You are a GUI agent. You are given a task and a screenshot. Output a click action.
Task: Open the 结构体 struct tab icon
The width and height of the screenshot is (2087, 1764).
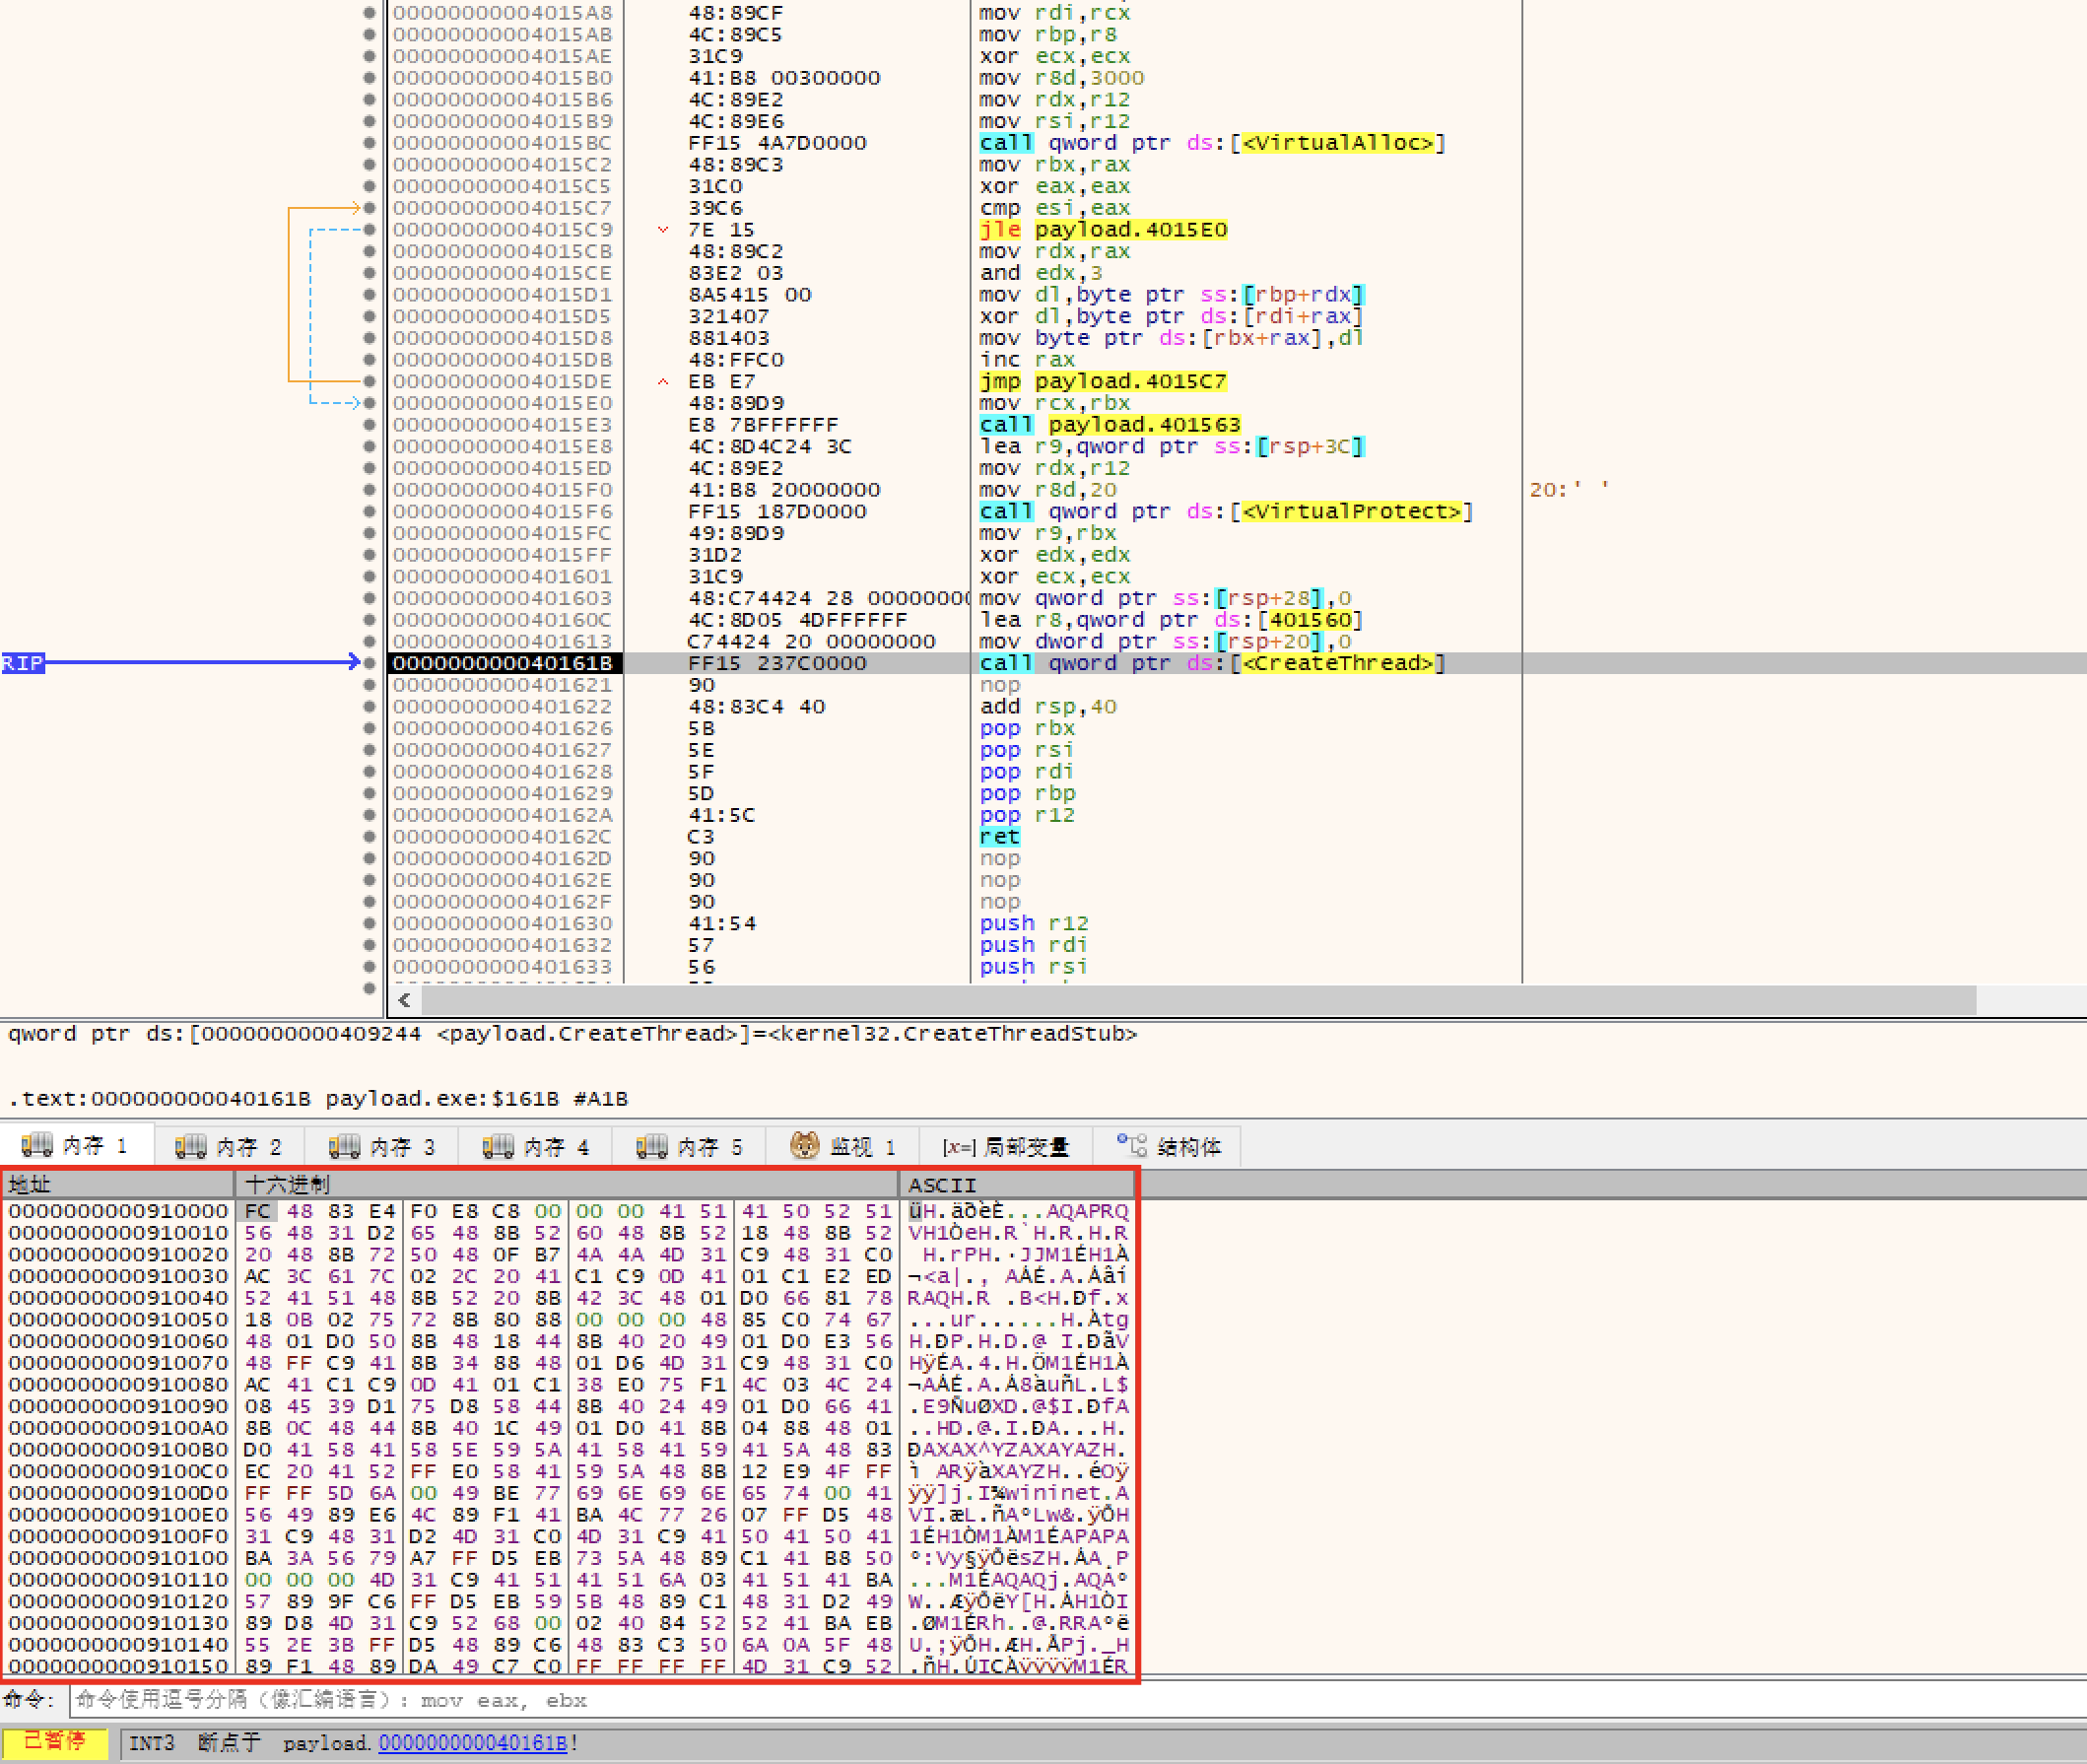tap(1132, 1146)
